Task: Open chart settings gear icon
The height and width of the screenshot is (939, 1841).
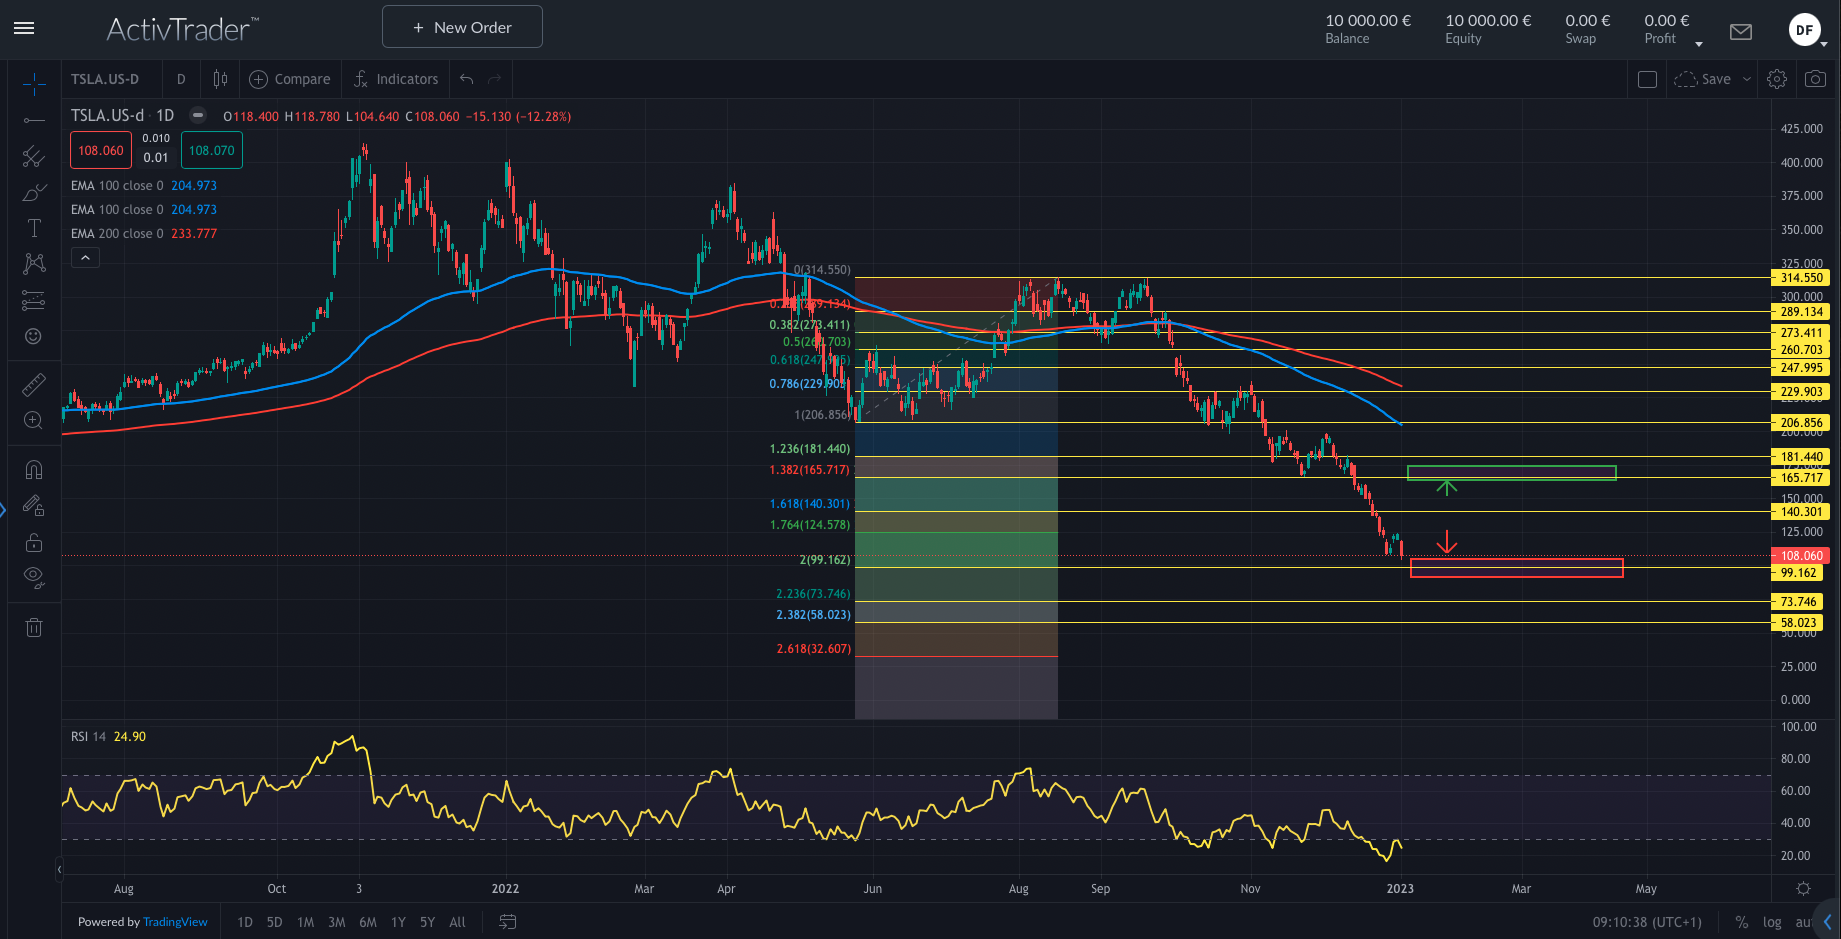Action: point(1777,79)
